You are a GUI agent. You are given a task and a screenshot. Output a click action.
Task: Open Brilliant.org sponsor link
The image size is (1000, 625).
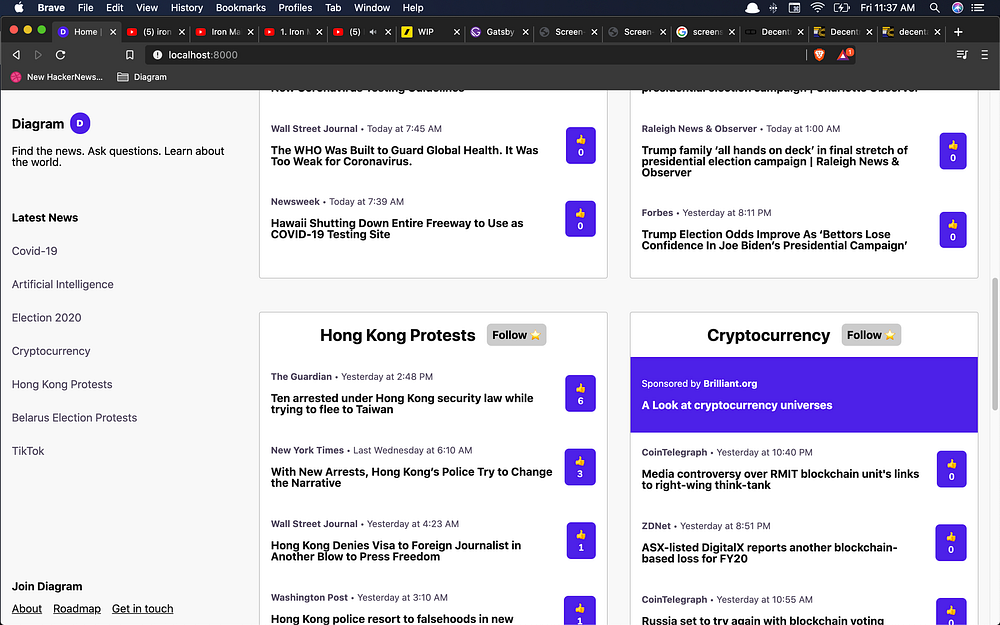click(x=730, y=383)
